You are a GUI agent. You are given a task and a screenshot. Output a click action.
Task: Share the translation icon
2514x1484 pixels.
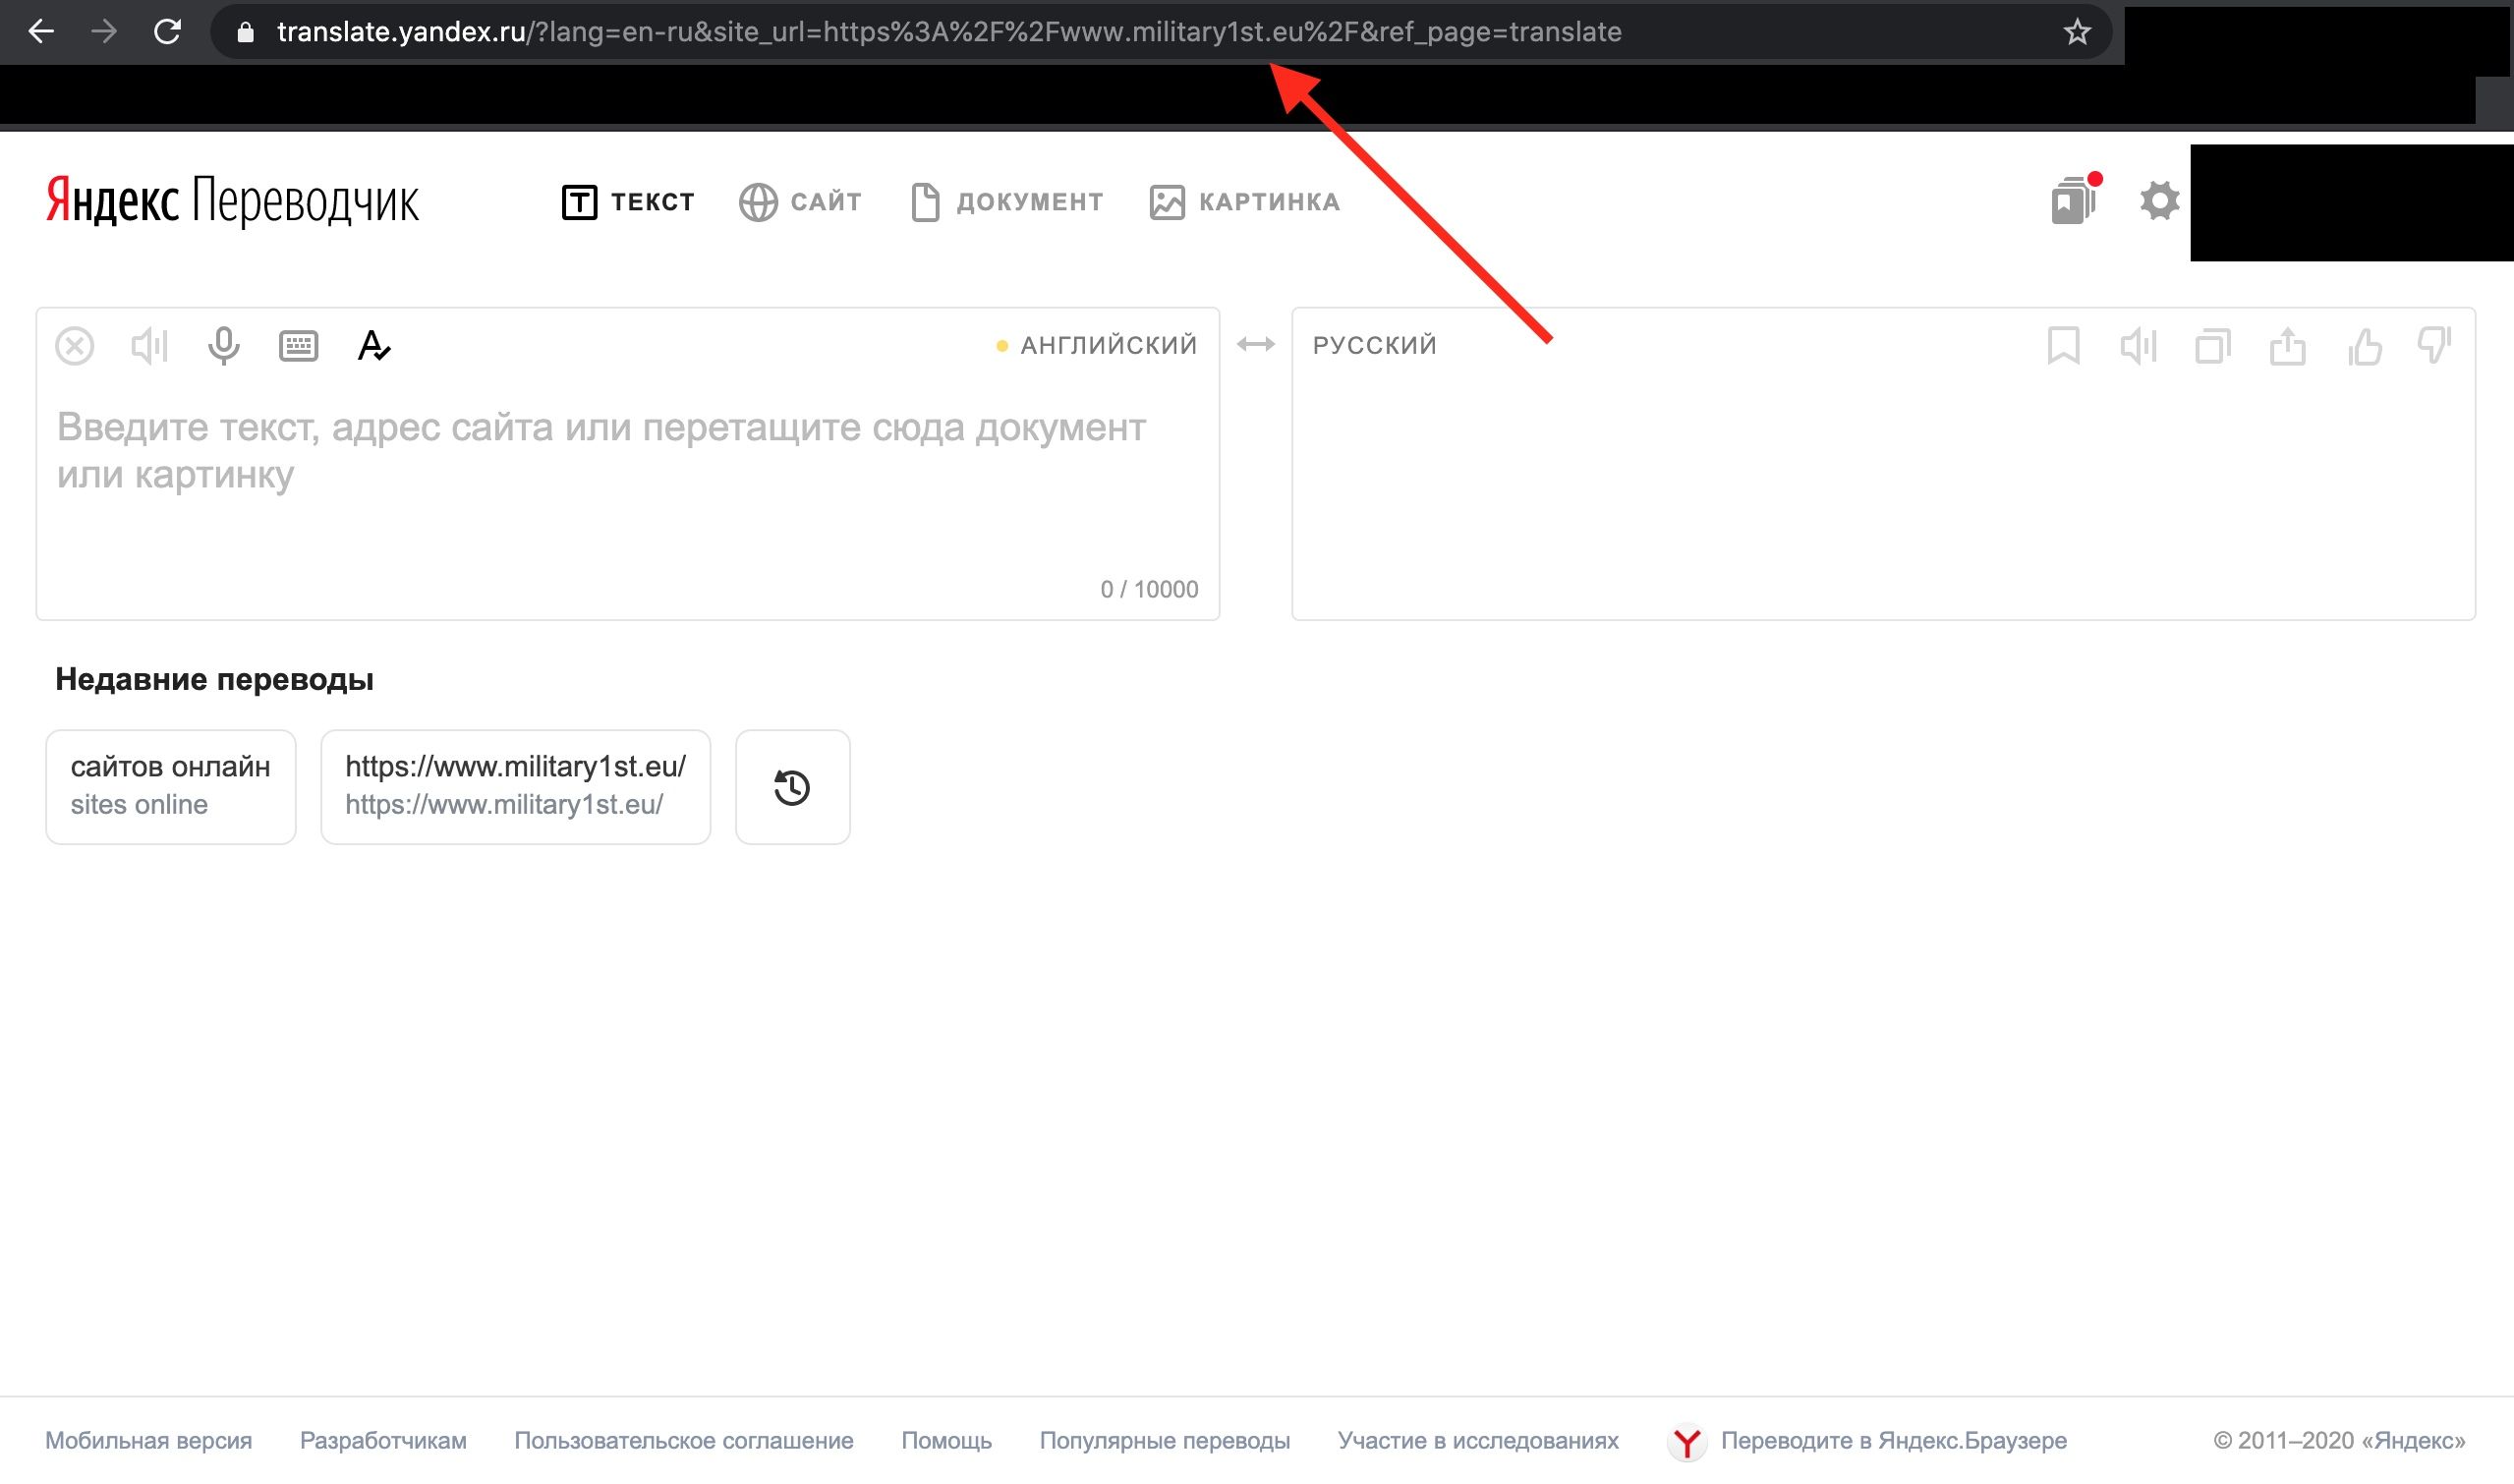pyautogui.click(x=2288, y=346)
